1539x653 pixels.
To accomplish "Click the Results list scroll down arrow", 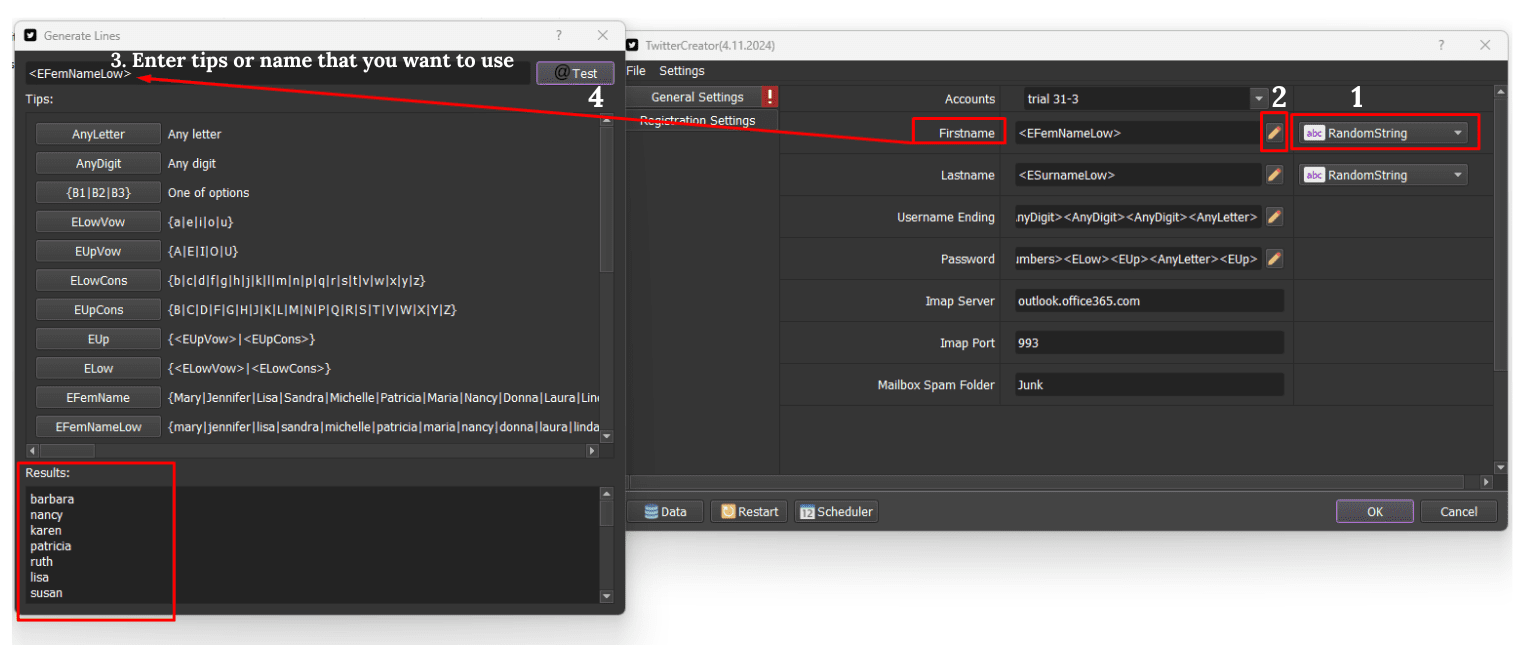I will [x=606, y=596].
